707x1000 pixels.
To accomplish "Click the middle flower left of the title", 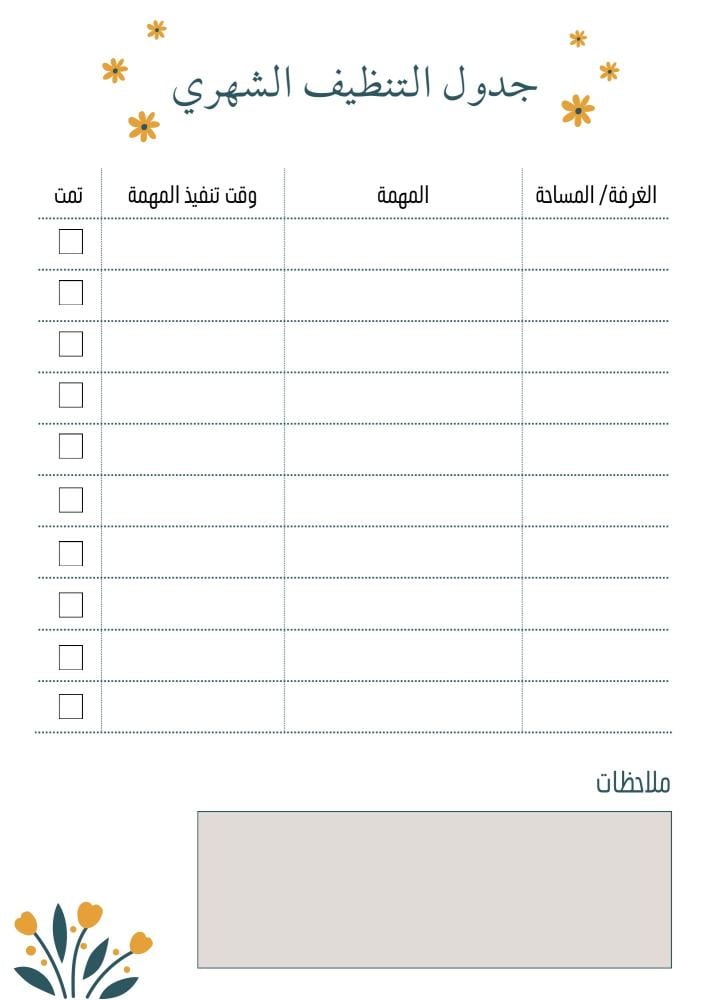I will (115, 70).
